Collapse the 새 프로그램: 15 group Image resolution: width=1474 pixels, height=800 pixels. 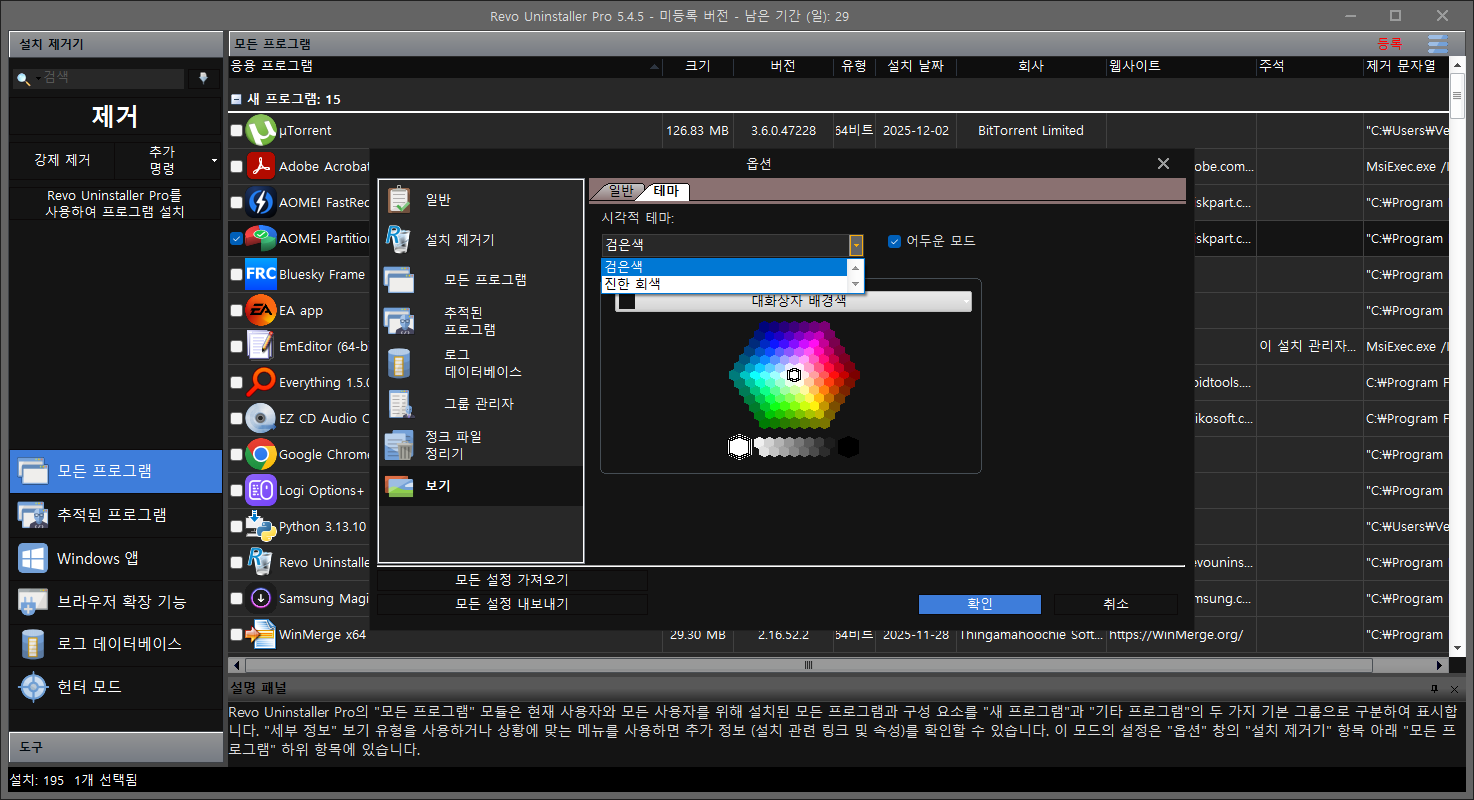coord(236,99)
